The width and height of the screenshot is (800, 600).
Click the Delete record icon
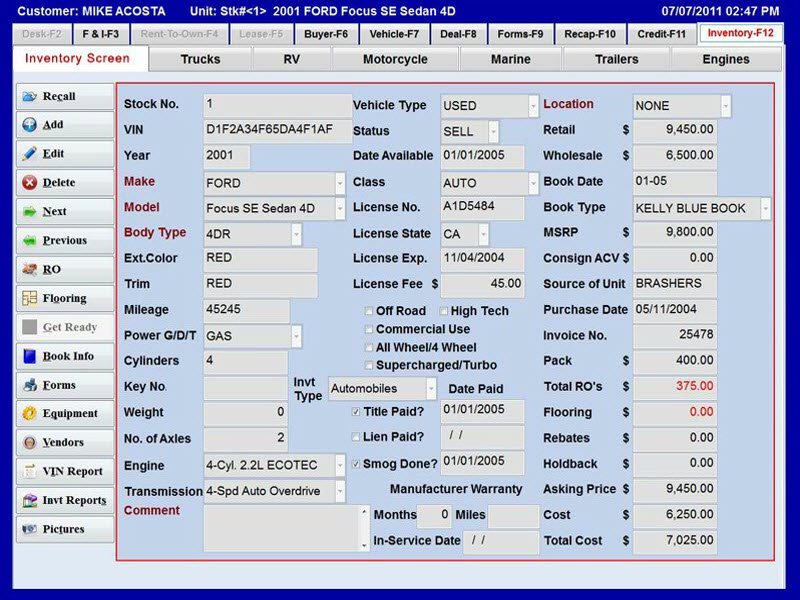click(62, 182)
